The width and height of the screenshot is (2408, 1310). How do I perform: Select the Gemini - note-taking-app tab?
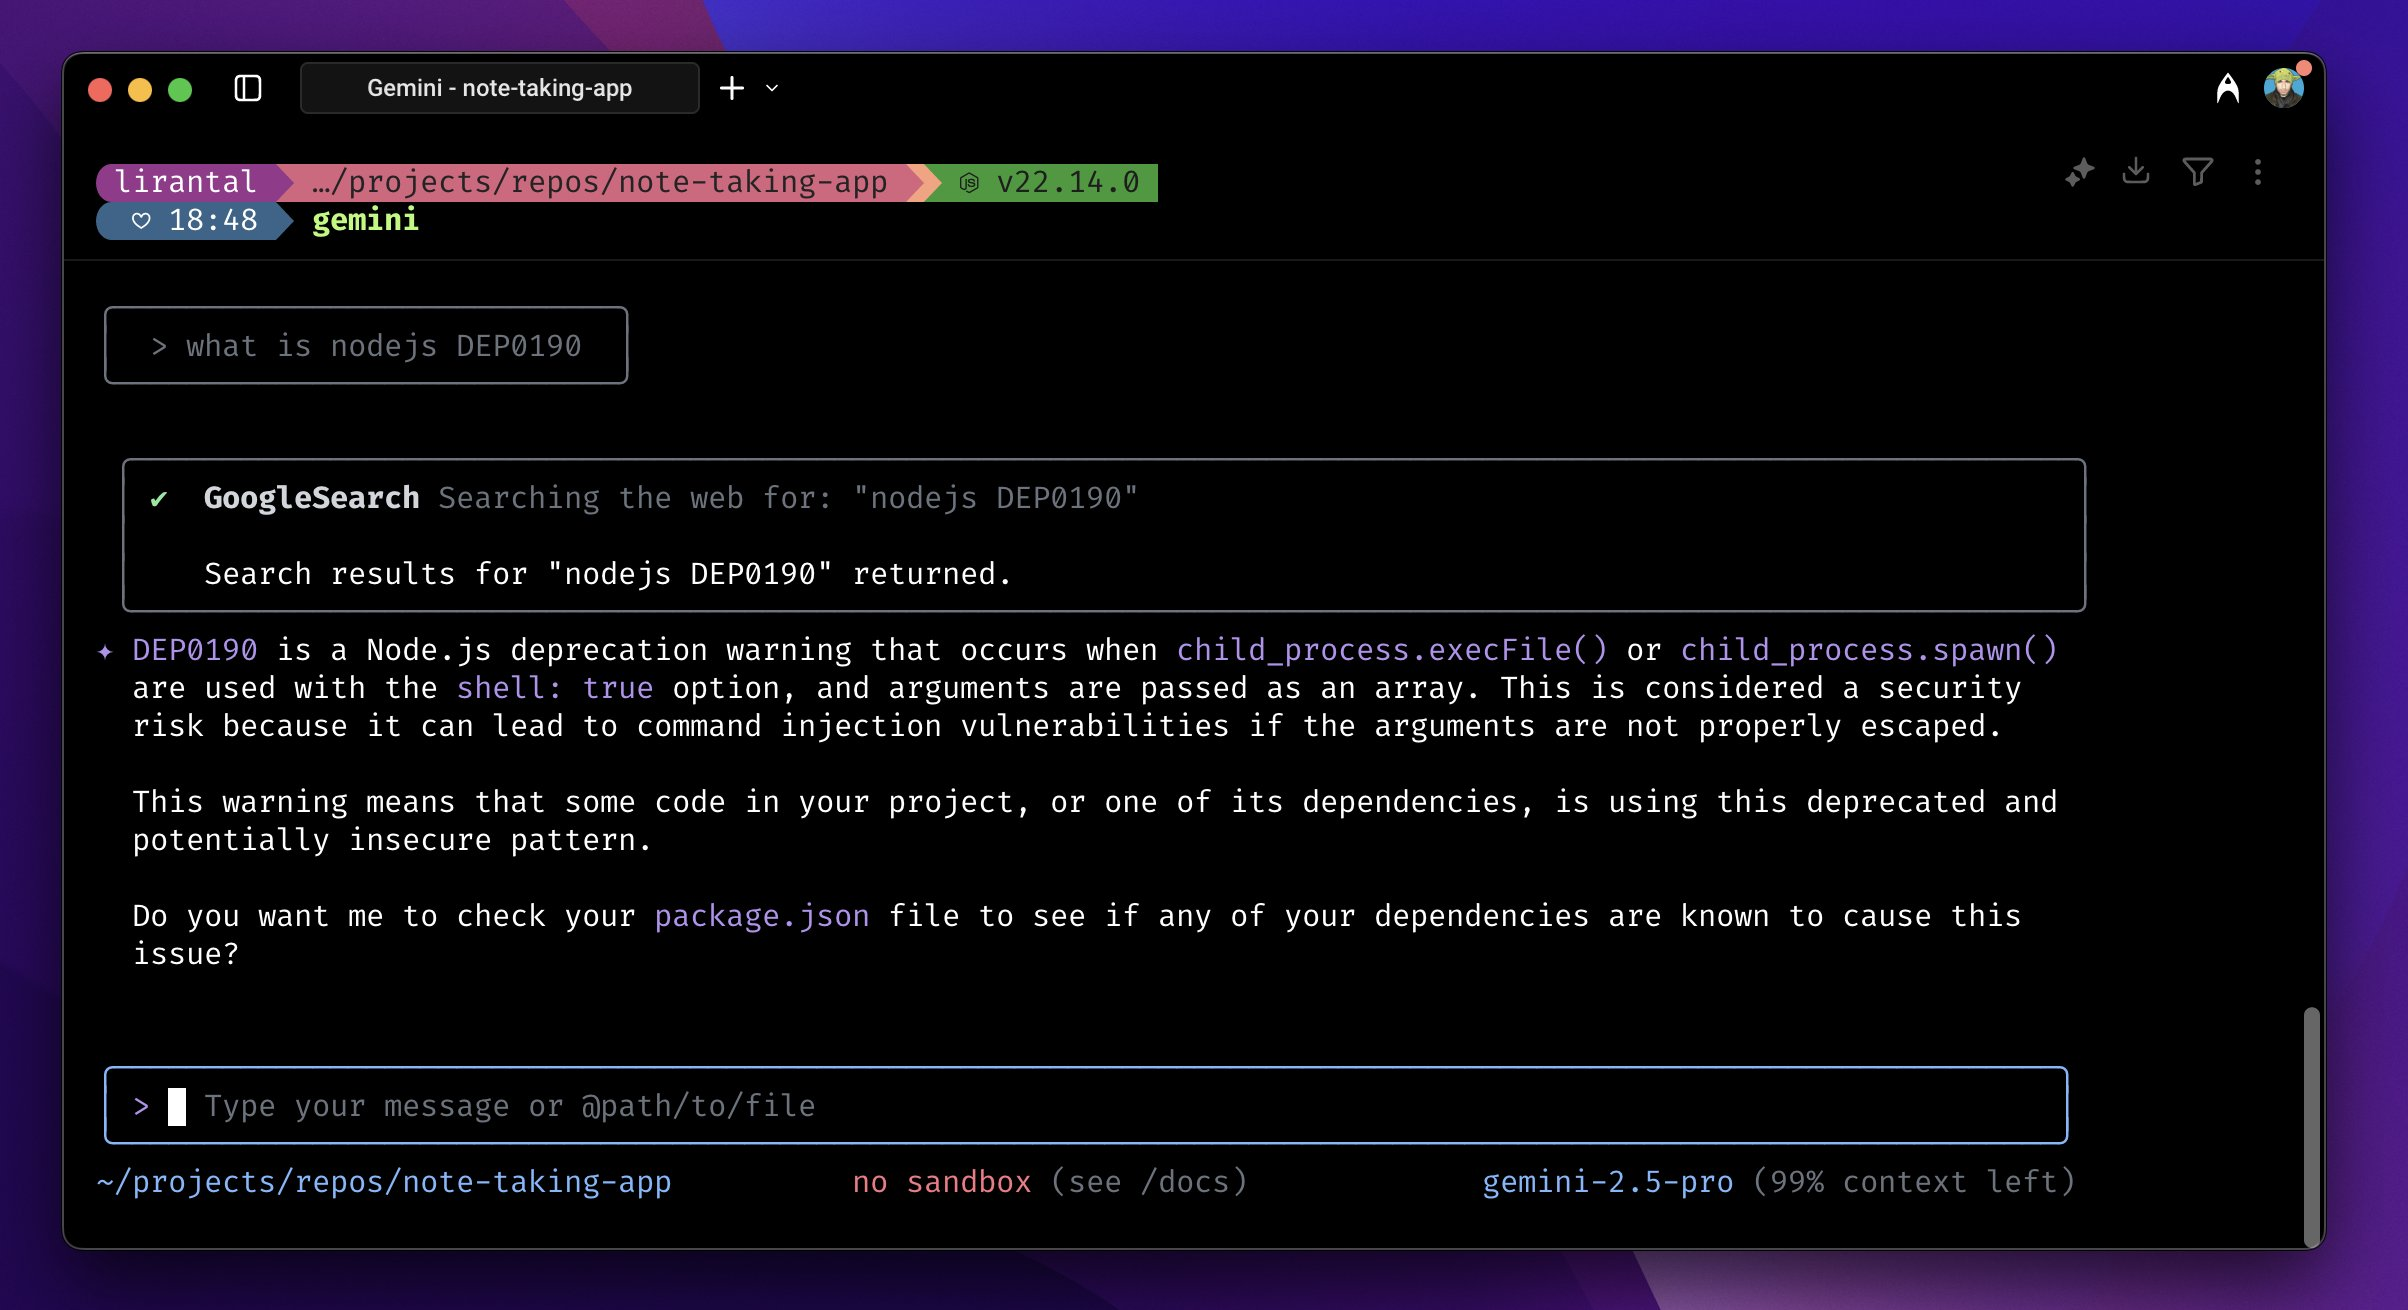point(499,88)
